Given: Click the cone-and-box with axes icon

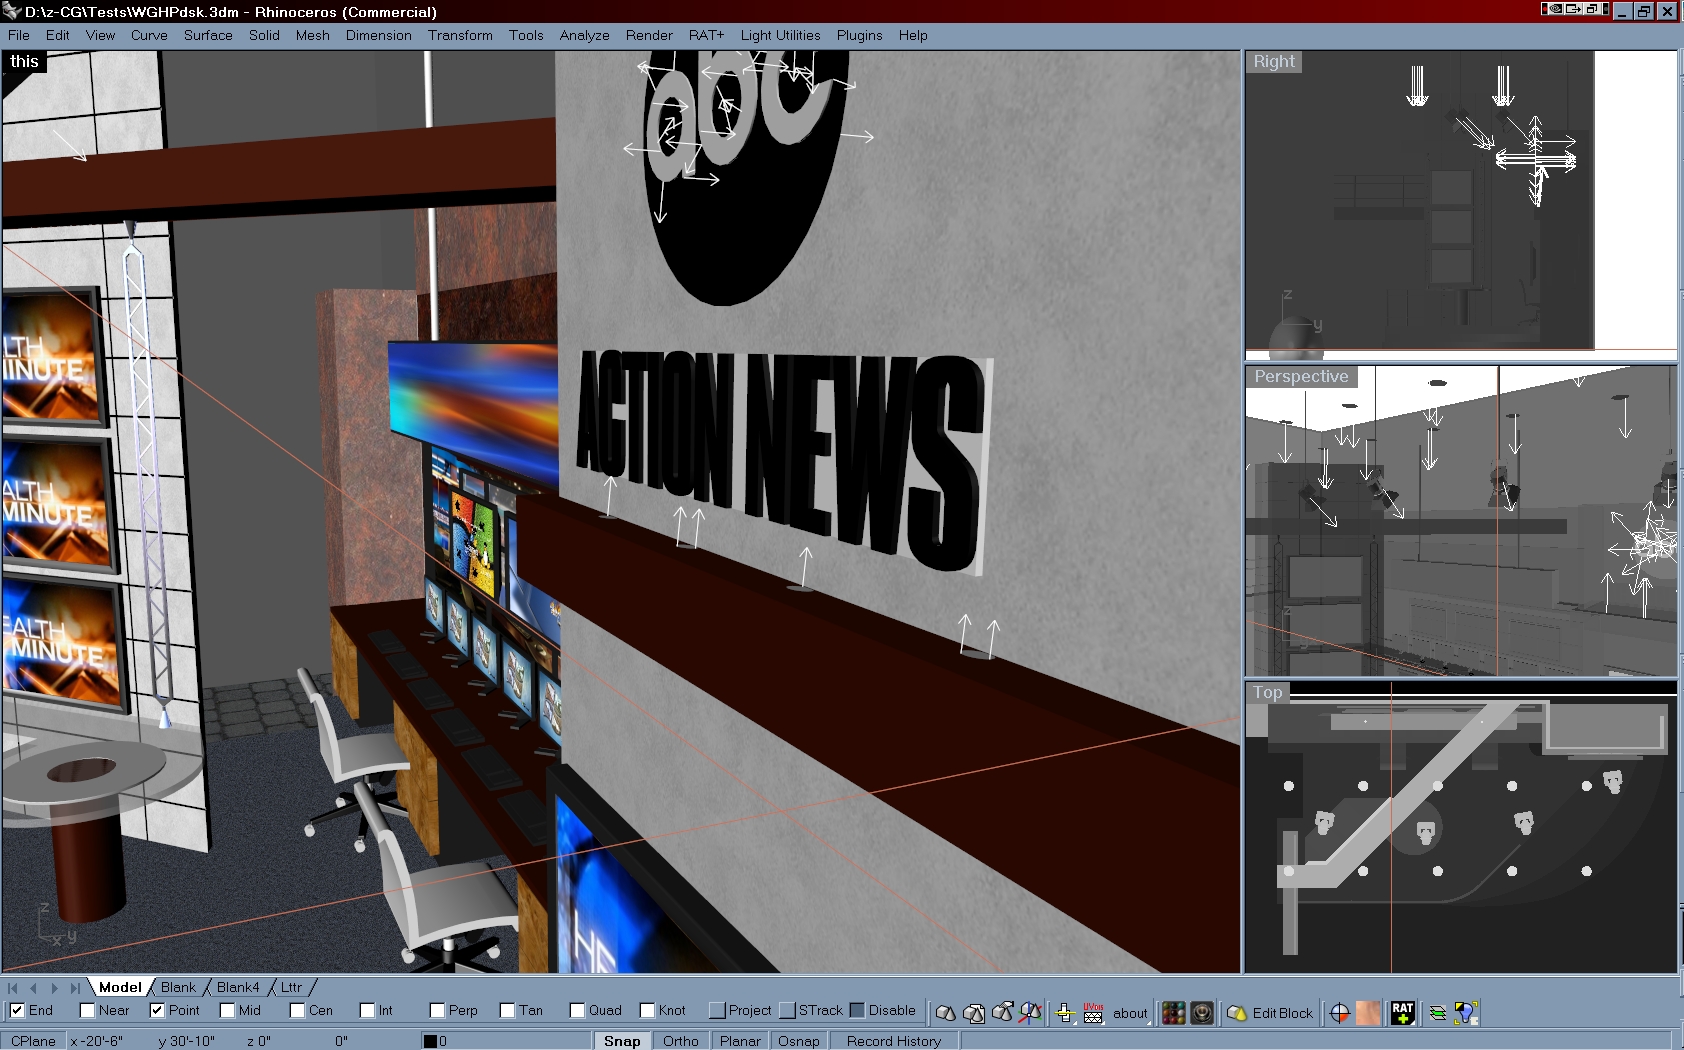Looking at the screenshot, I should click(1030, 1013).
